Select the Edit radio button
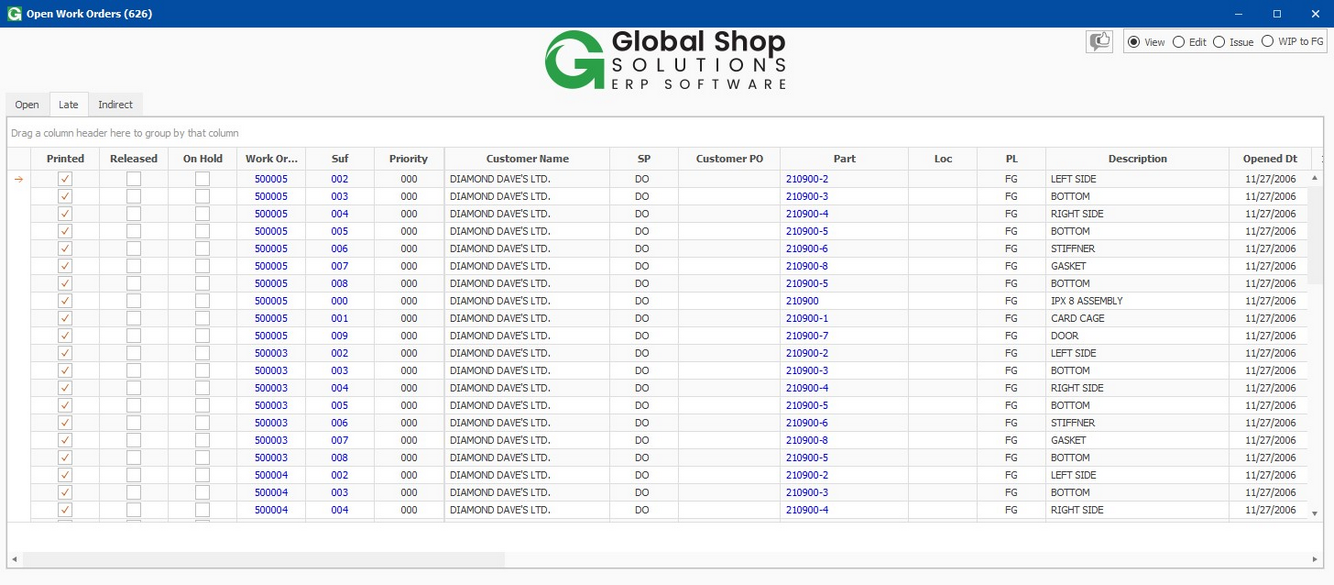The width and height of the screenshot is (1334, 585). click(x=1178, y=42)
